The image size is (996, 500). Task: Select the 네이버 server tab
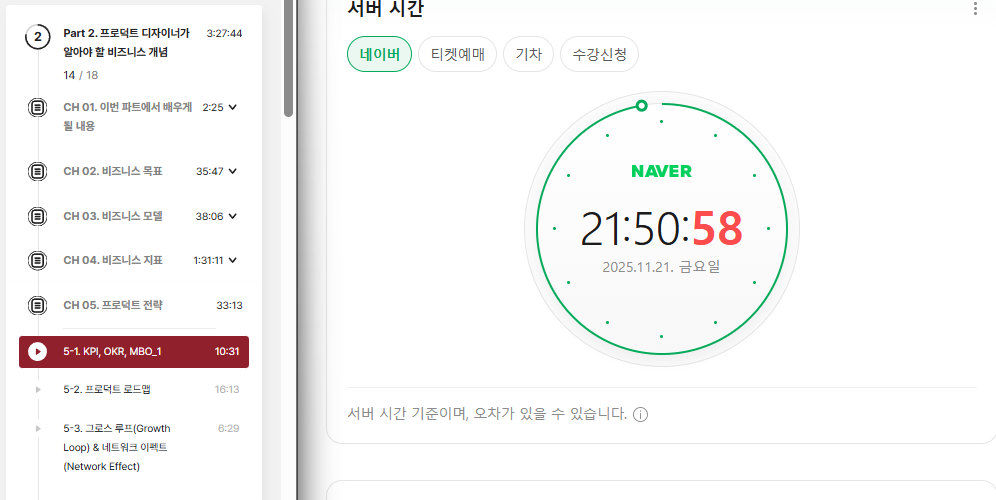[379, 54]
